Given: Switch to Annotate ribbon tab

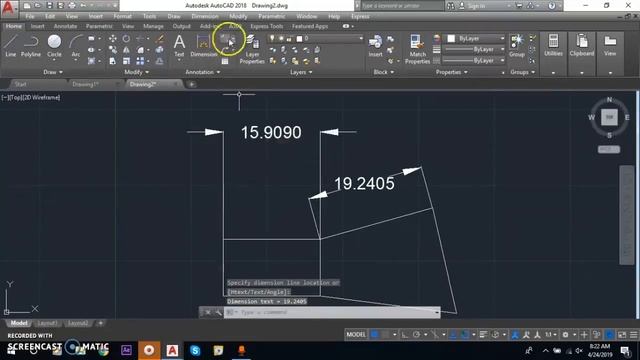Looking at the screenshot, I should 65,26.
